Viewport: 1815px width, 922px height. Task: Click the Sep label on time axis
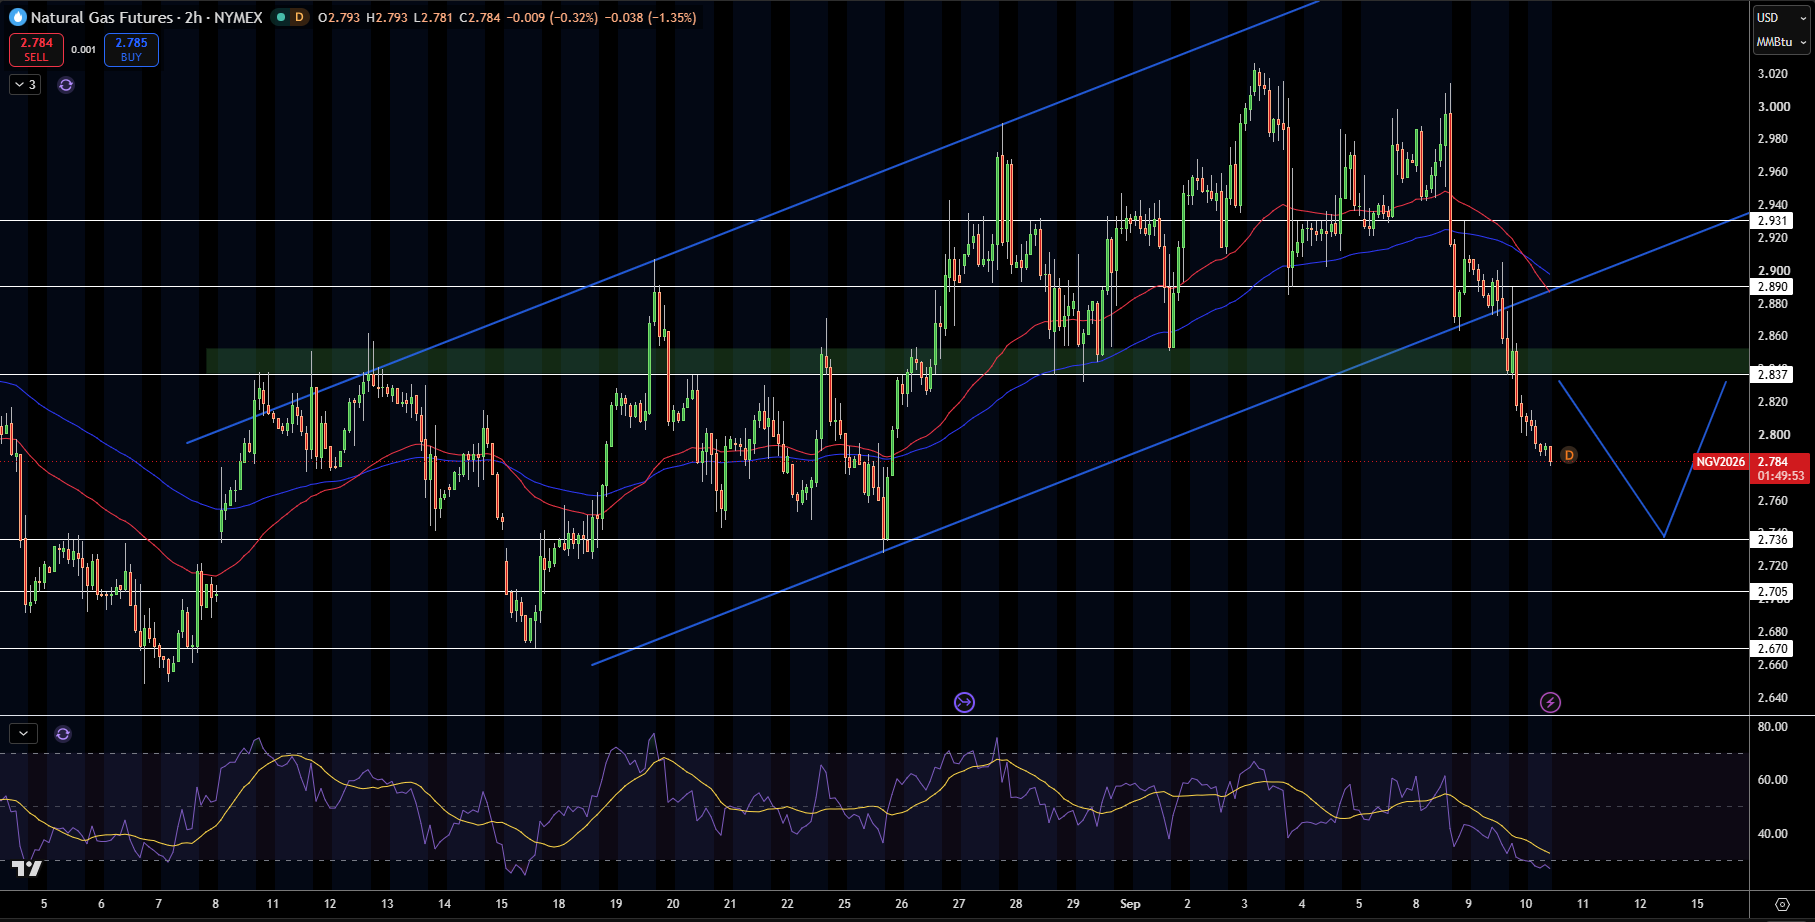(x=1130, y=904)
